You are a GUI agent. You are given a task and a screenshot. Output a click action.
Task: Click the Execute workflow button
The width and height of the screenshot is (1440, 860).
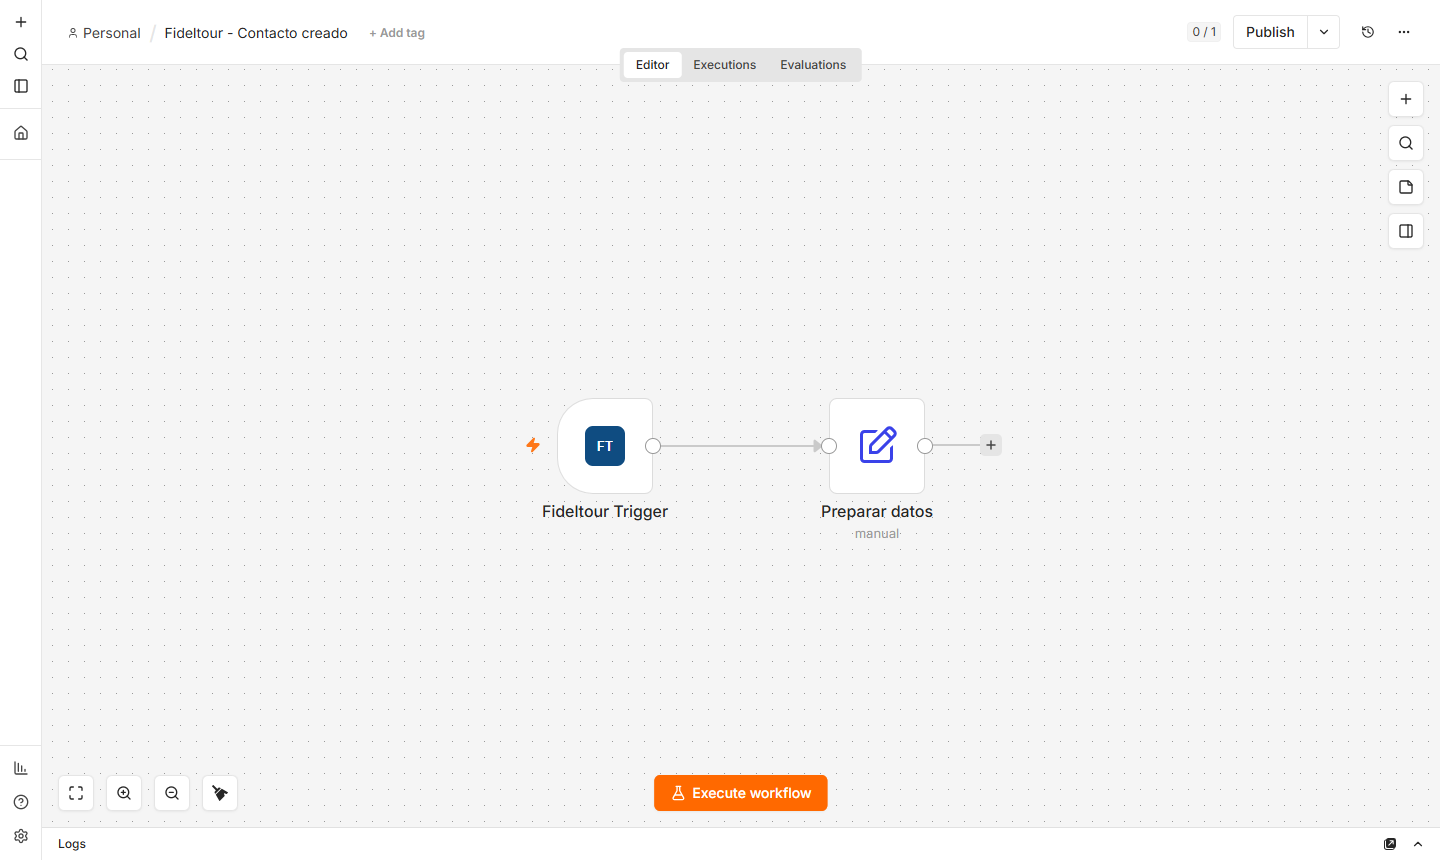[741, 793]
